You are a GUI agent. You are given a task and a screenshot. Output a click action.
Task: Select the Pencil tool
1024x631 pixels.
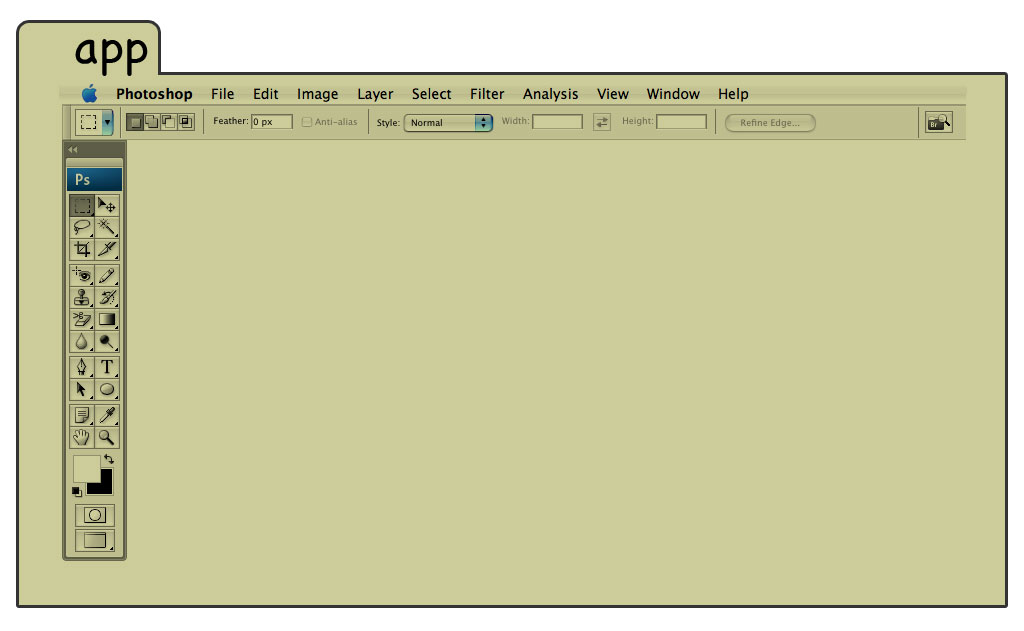(107, 276)
